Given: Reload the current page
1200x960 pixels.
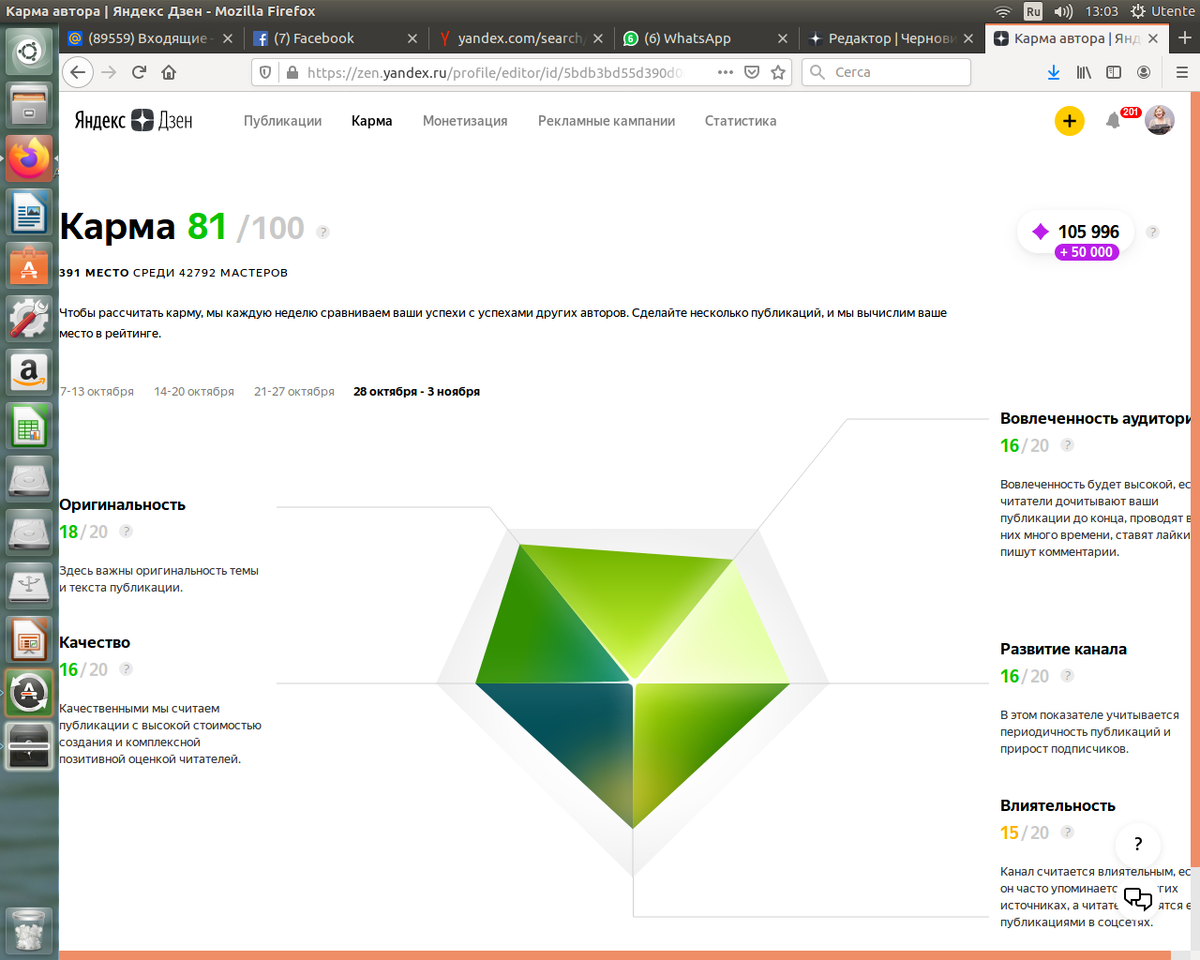Looking at the screenshot, I should pos(139,73).
